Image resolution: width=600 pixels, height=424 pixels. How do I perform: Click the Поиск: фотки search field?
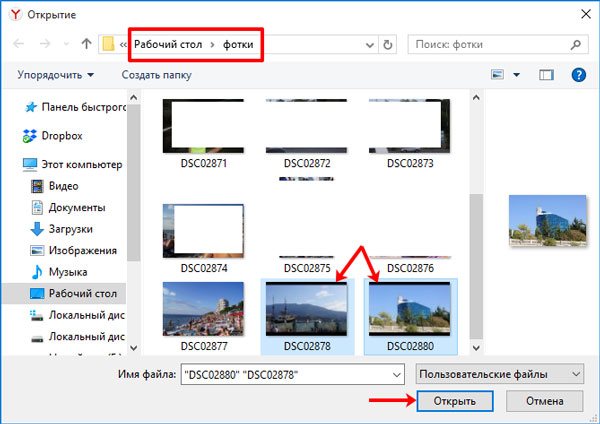point(498,45)
